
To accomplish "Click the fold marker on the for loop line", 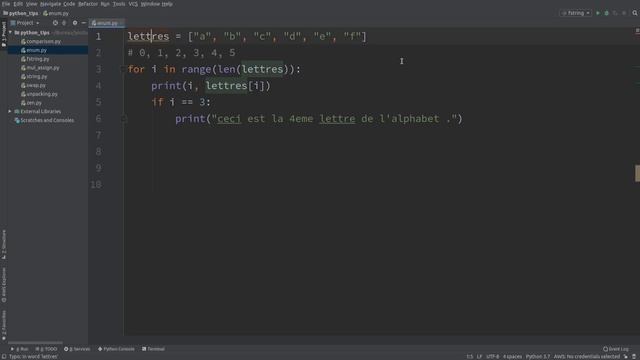I will click(123, 69).
